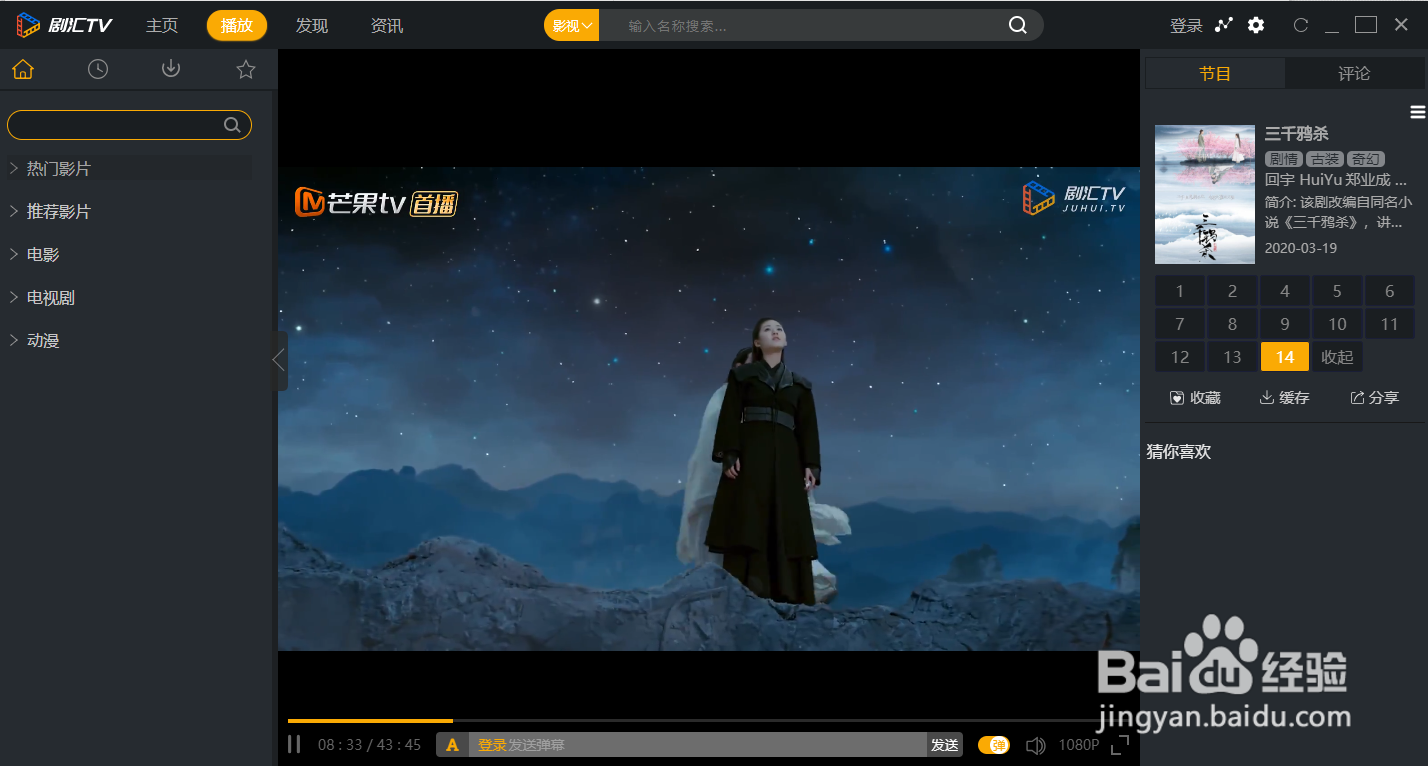This screenshot has width=1428, height=766.
Task: Open the settings gear icon
Action: pos(1256,25)
